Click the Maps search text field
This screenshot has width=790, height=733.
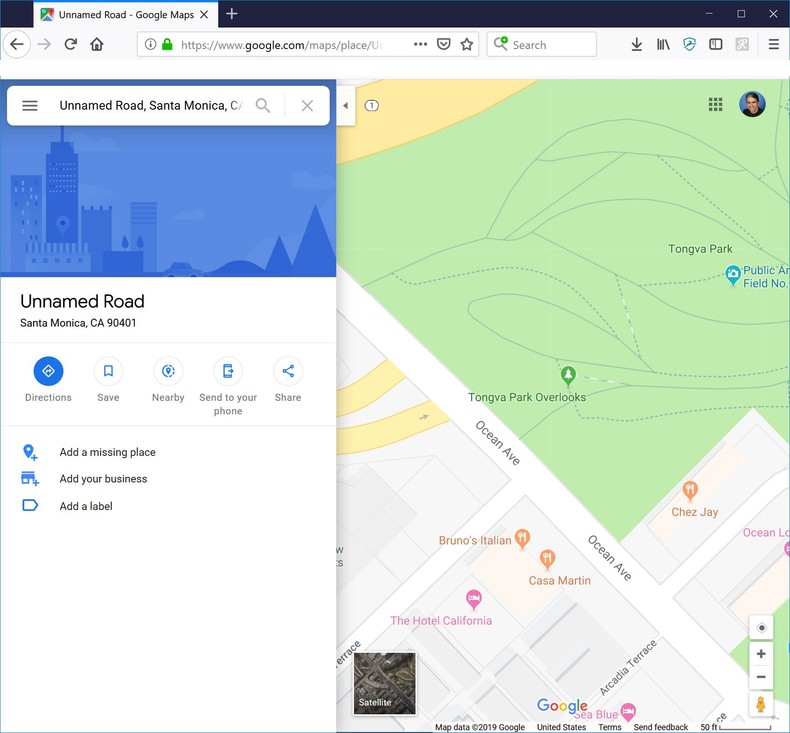pos(150,105)
